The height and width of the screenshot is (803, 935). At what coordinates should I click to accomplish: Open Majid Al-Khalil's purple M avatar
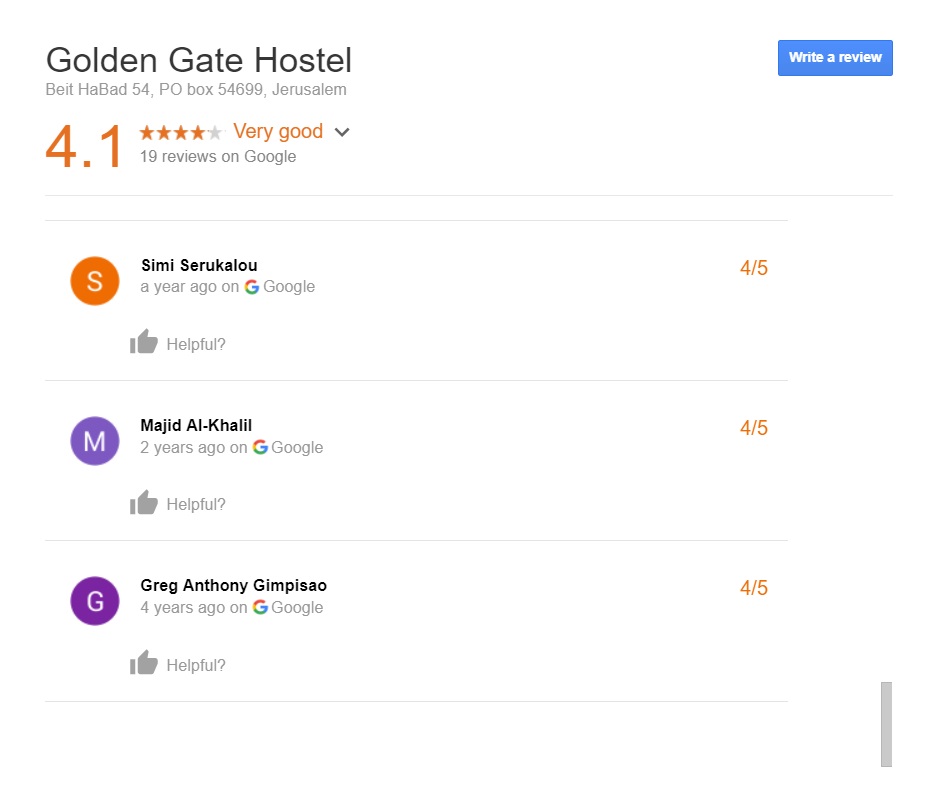[x=95, y=441]
